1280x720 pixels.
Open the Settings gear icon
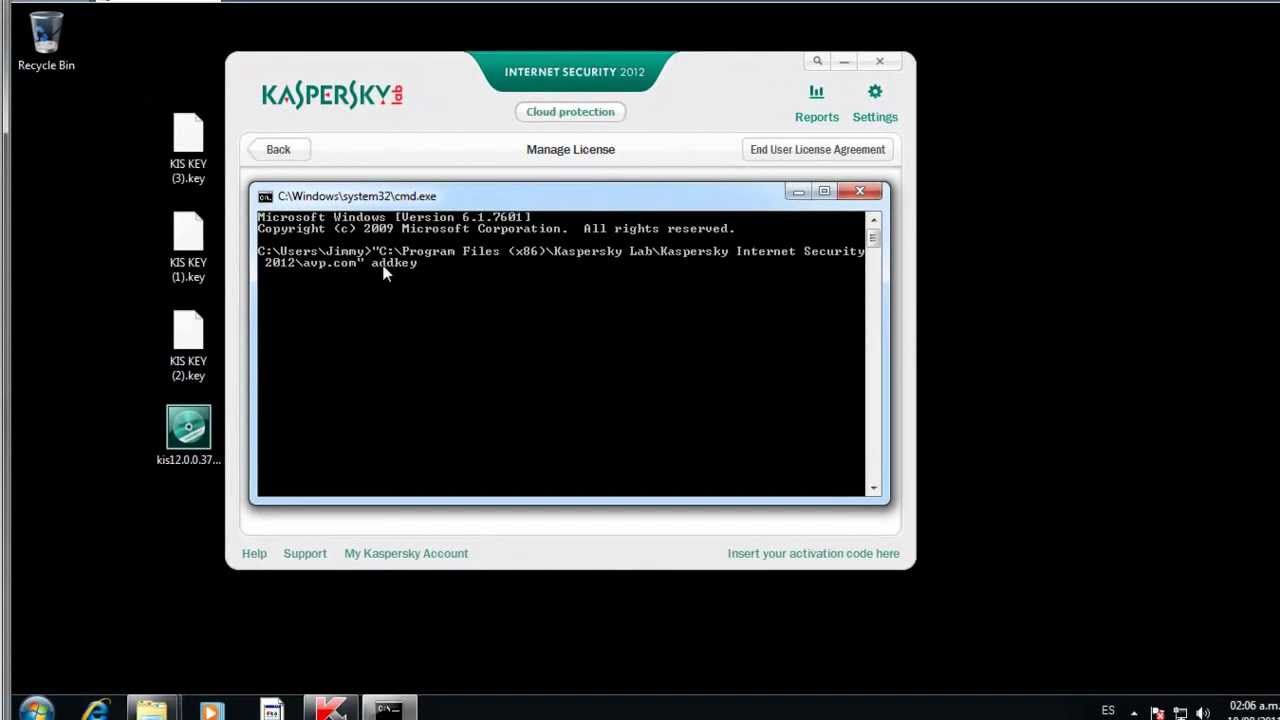[875, 92]
